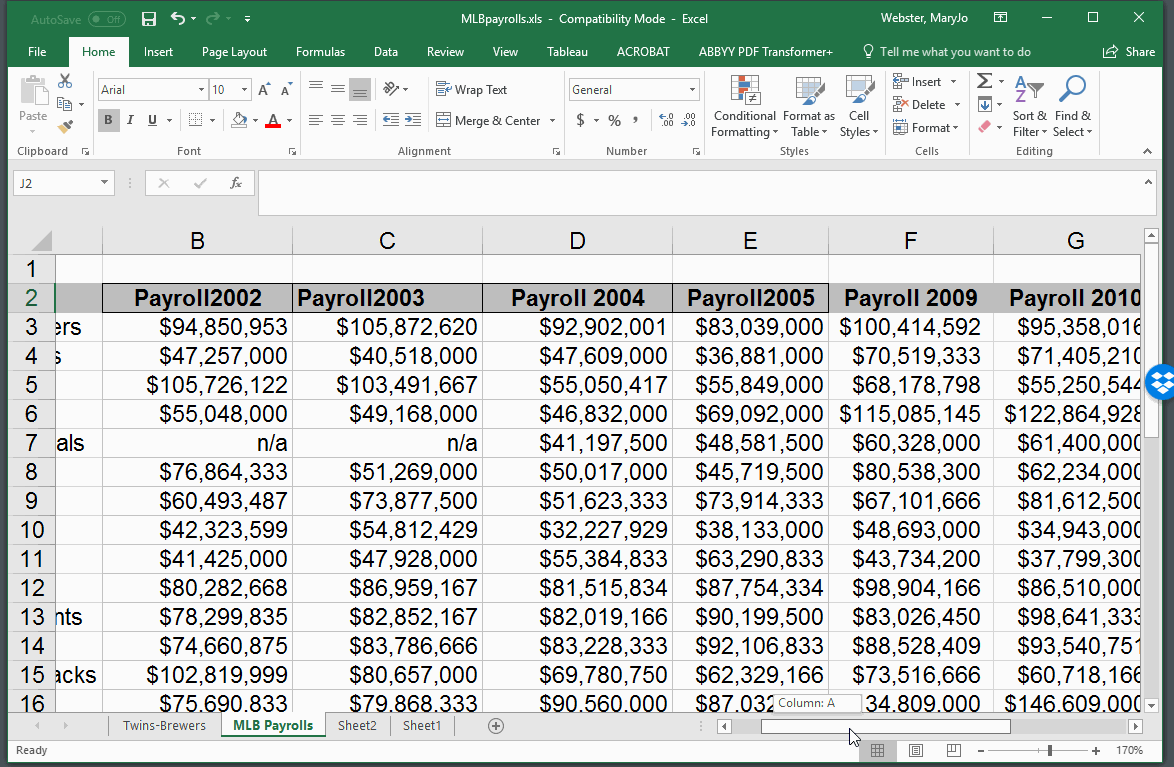Open the Sheet2 sheet tab
This screenshot has height=767, width=1174.
(357, 725)
